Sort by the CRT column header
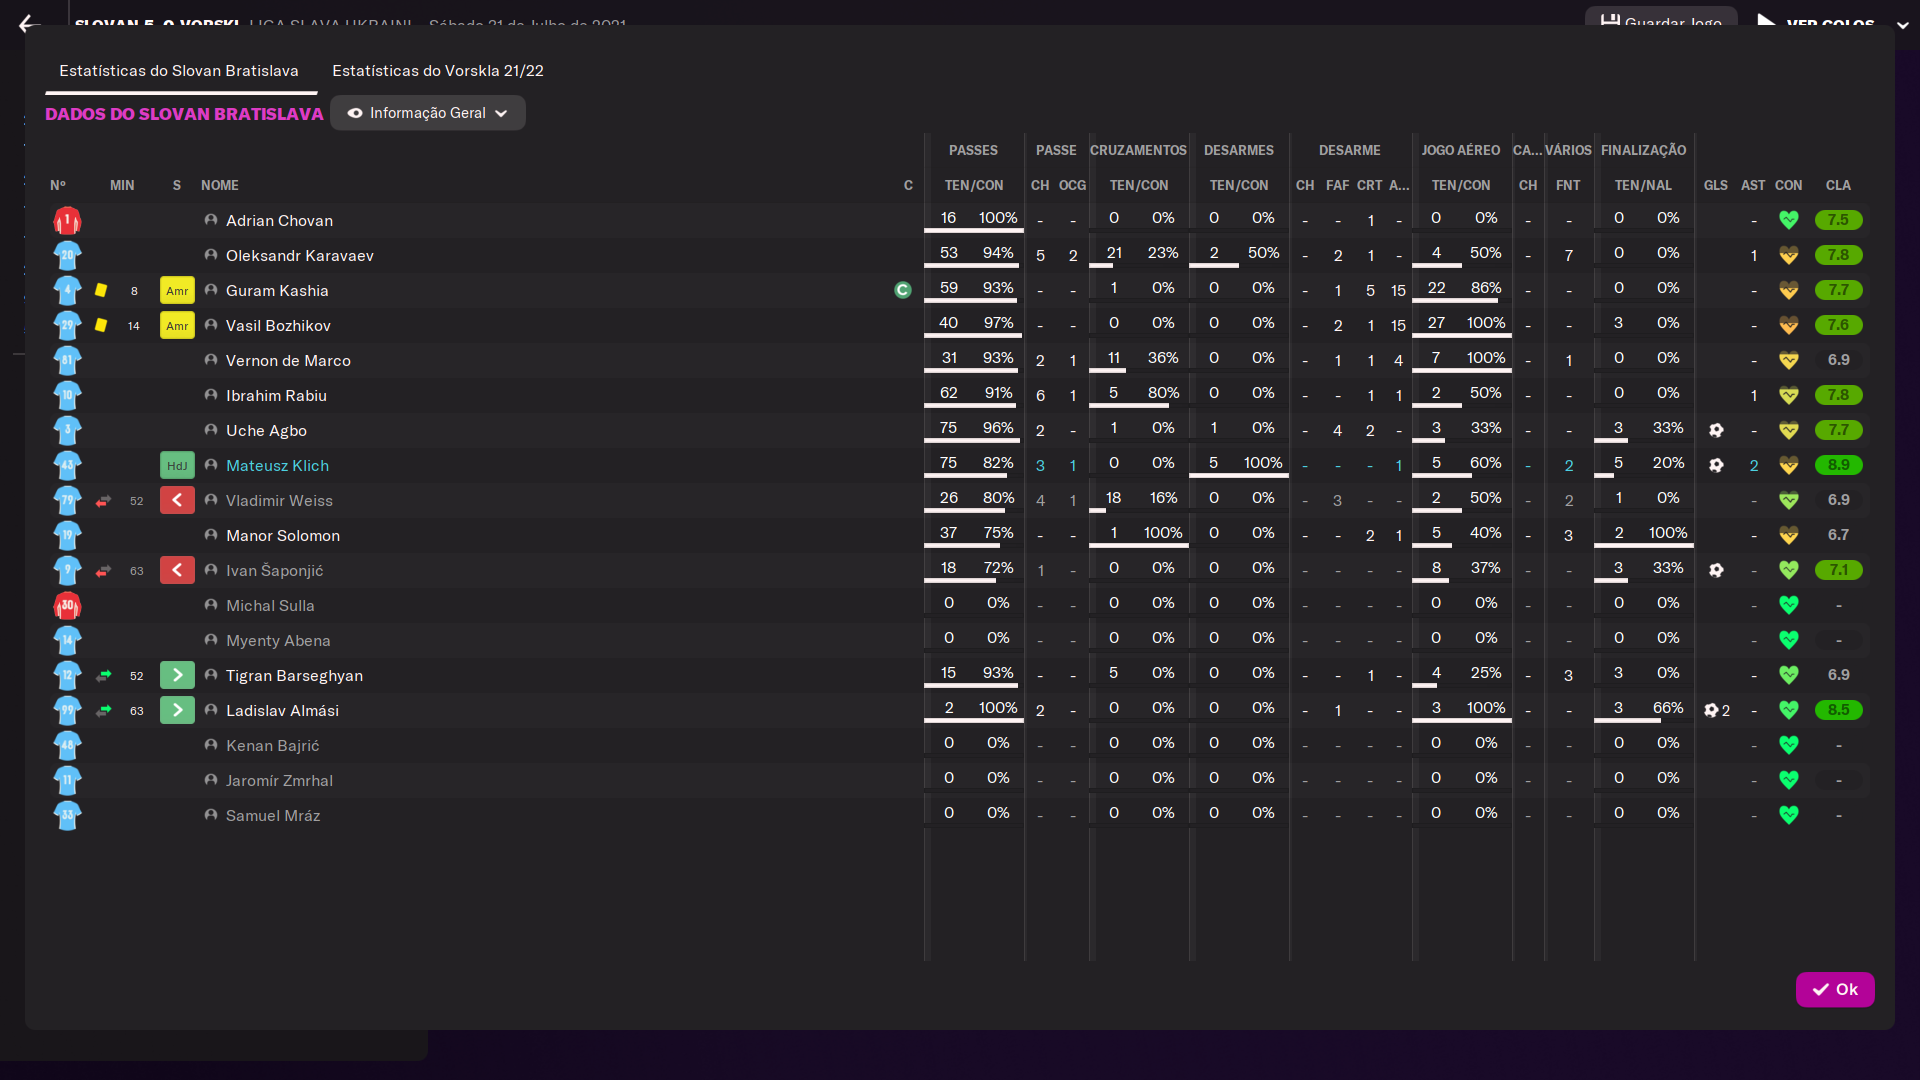 (x=1370, y=186)
